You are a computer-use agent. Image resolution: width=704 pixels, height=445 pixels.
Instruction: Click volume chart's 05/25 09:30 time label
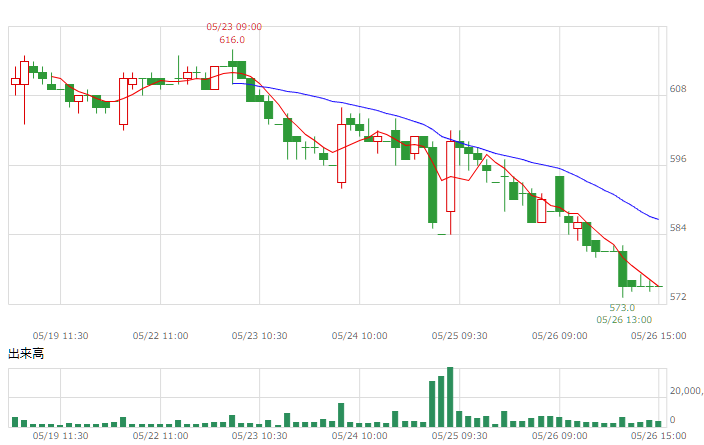click(x=459, y=436)
